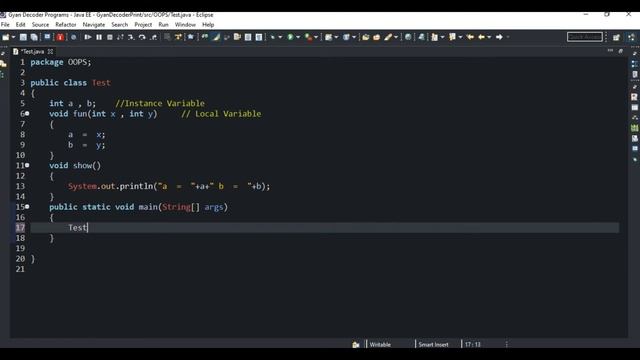Open the Search menu

click(120, 25)
